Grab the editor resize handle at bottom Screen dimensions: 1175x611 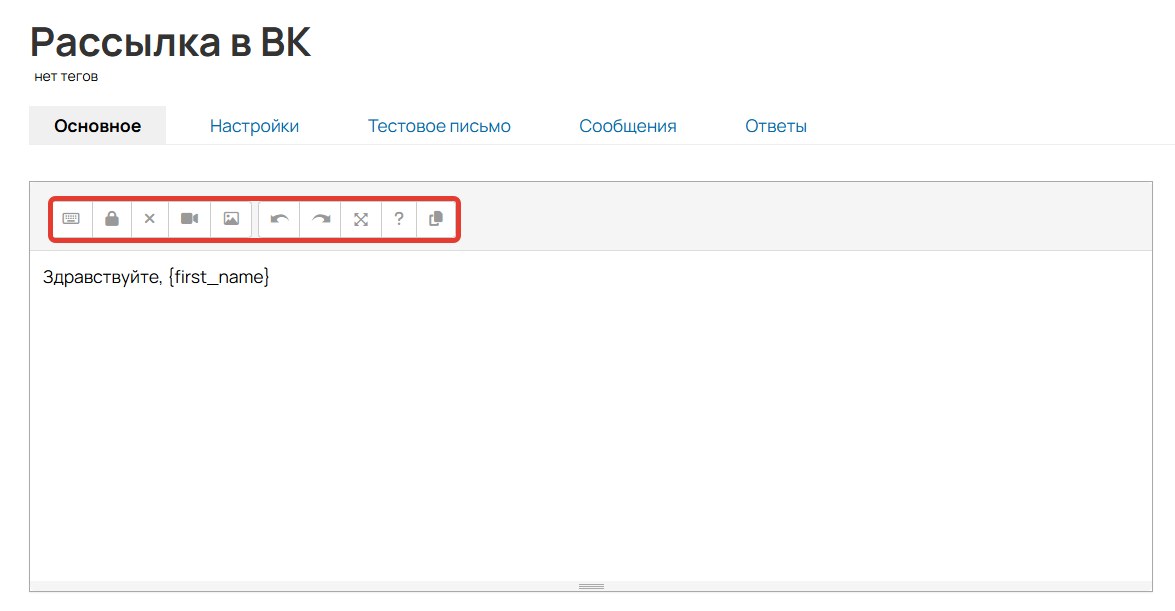[591, 586]
